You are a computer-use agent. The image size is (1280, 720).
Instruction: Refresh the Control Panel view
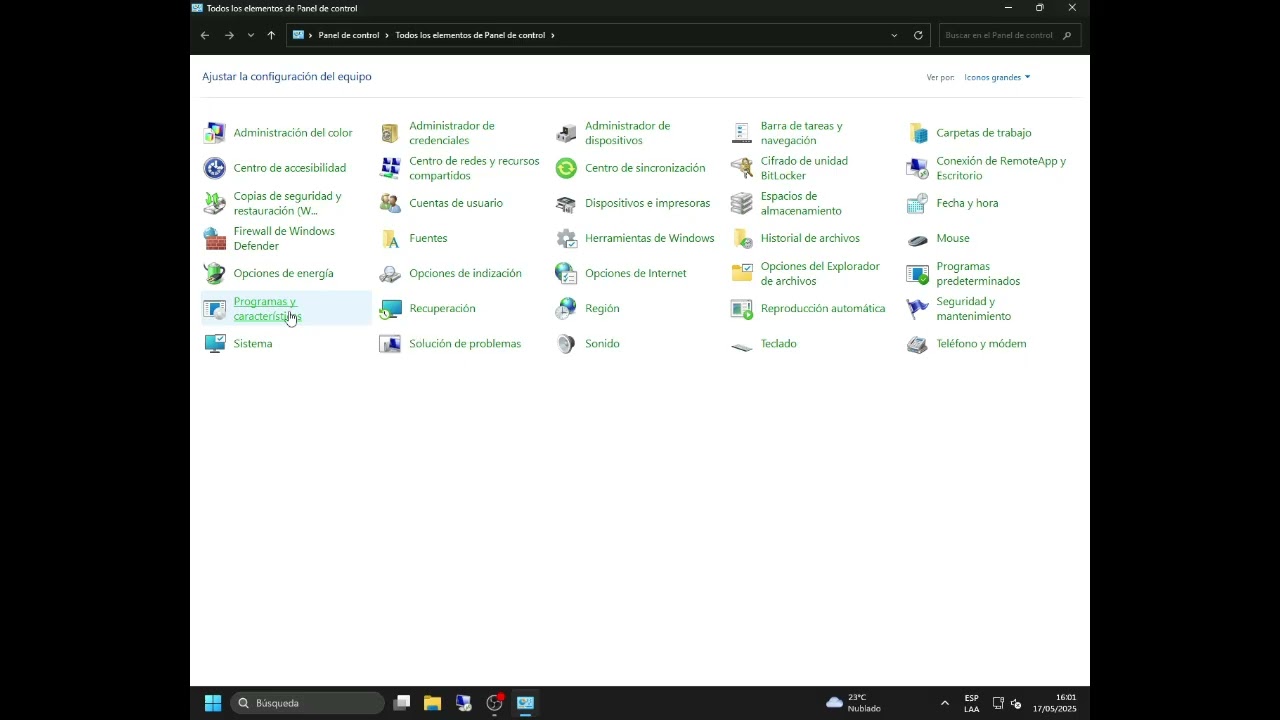tap(918, 35)
